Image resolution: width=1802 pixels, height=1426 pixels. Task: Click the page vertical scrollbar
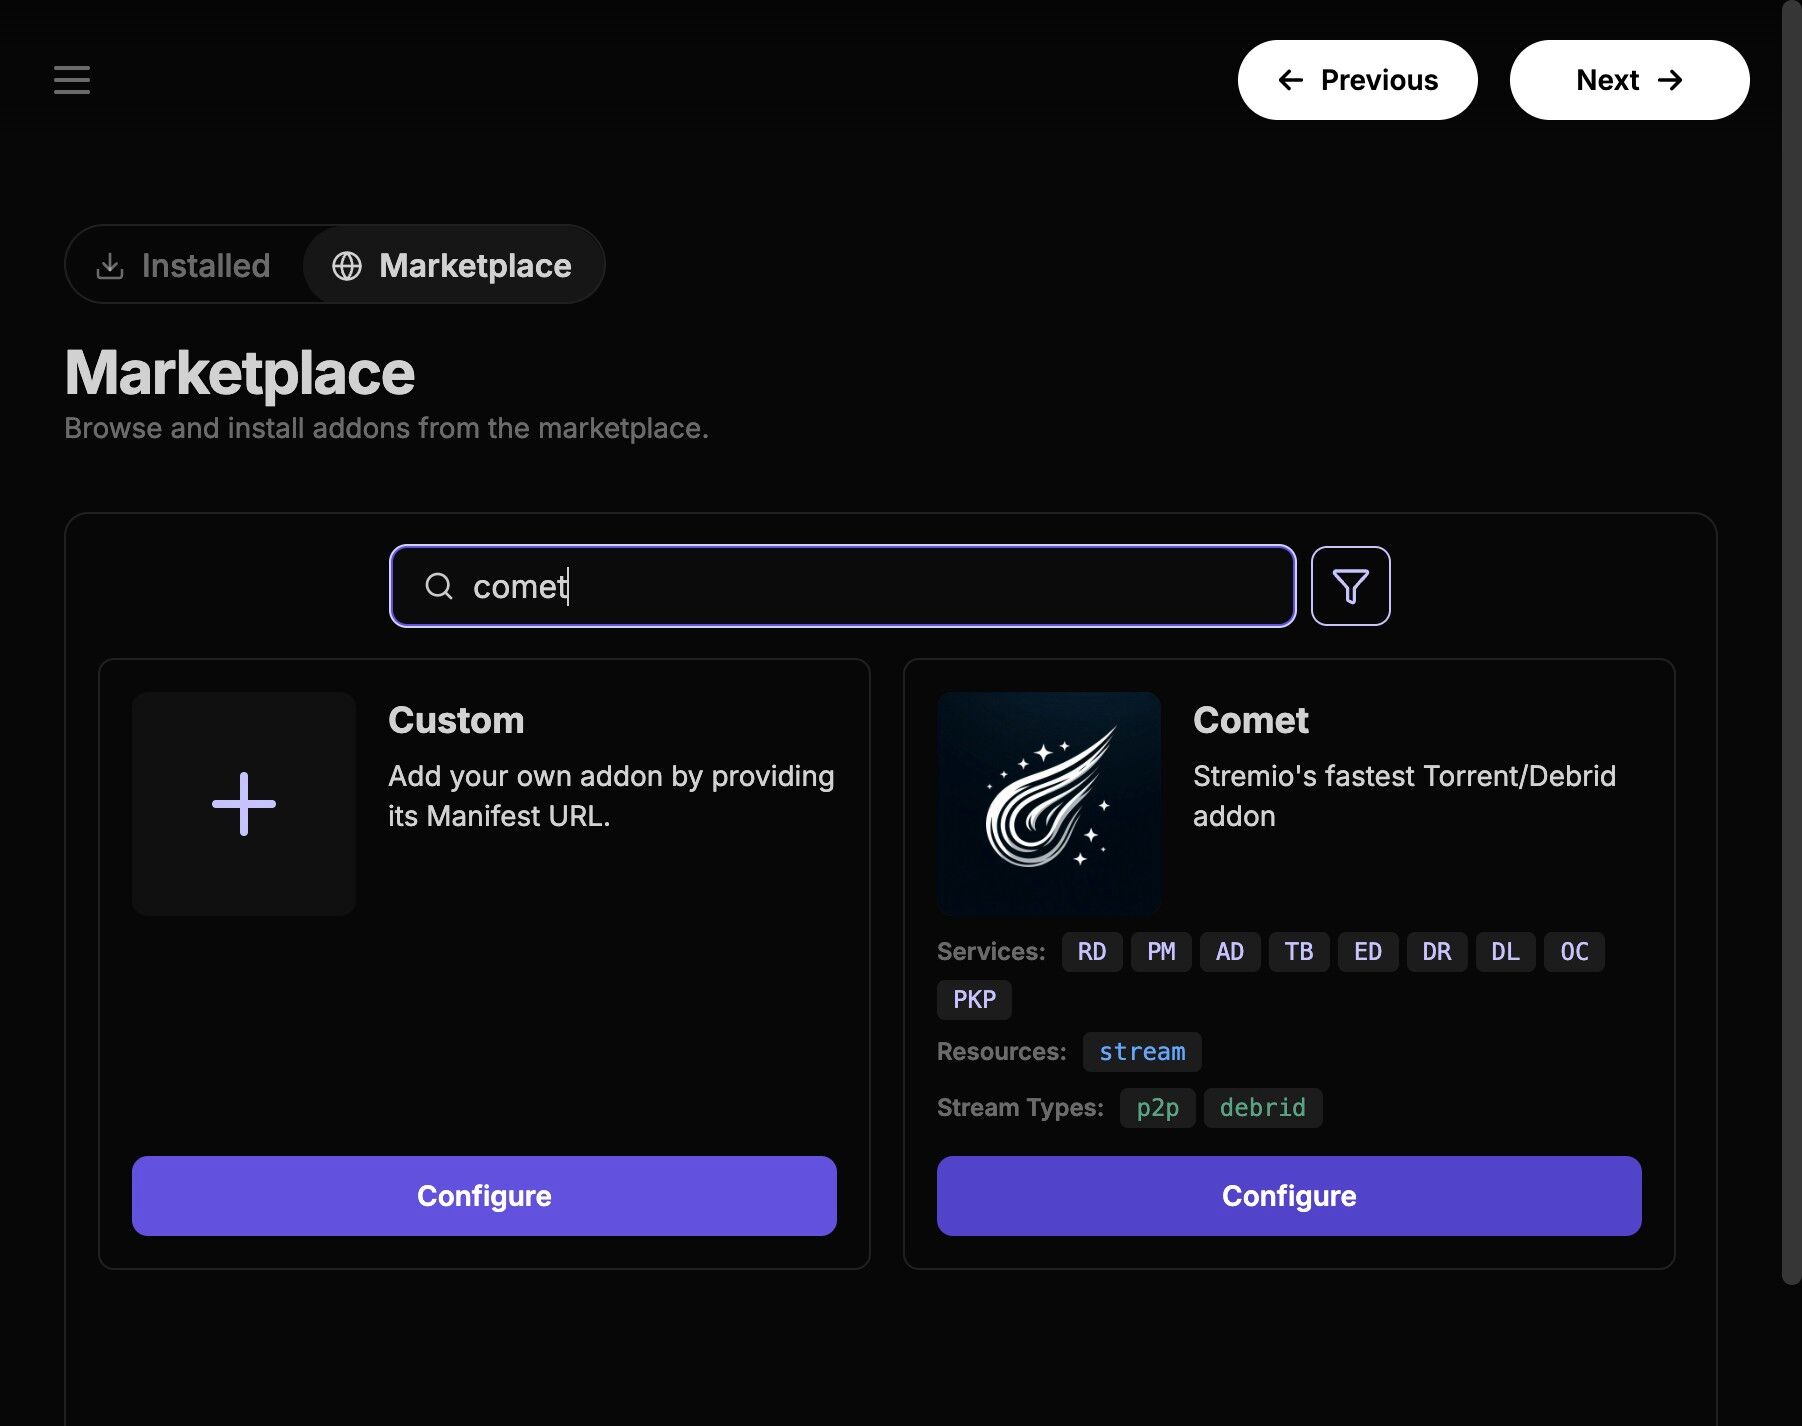1791,640
